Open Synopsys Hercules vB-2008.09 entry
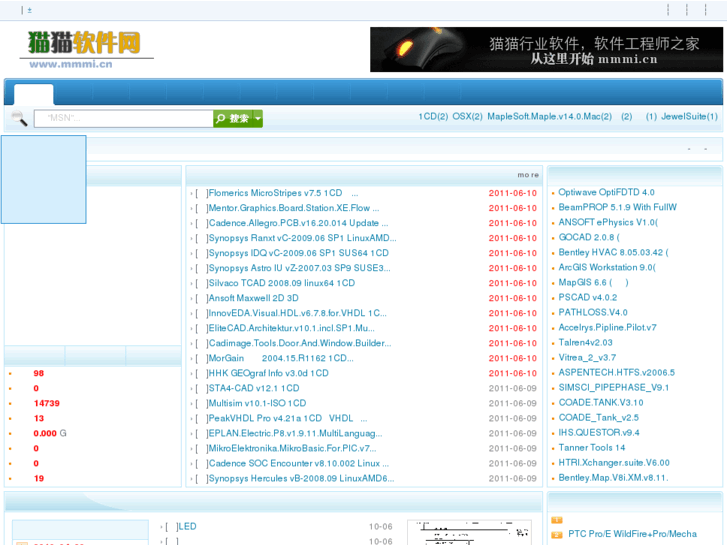This screenshot has width=727, height=545. point(301,478)
